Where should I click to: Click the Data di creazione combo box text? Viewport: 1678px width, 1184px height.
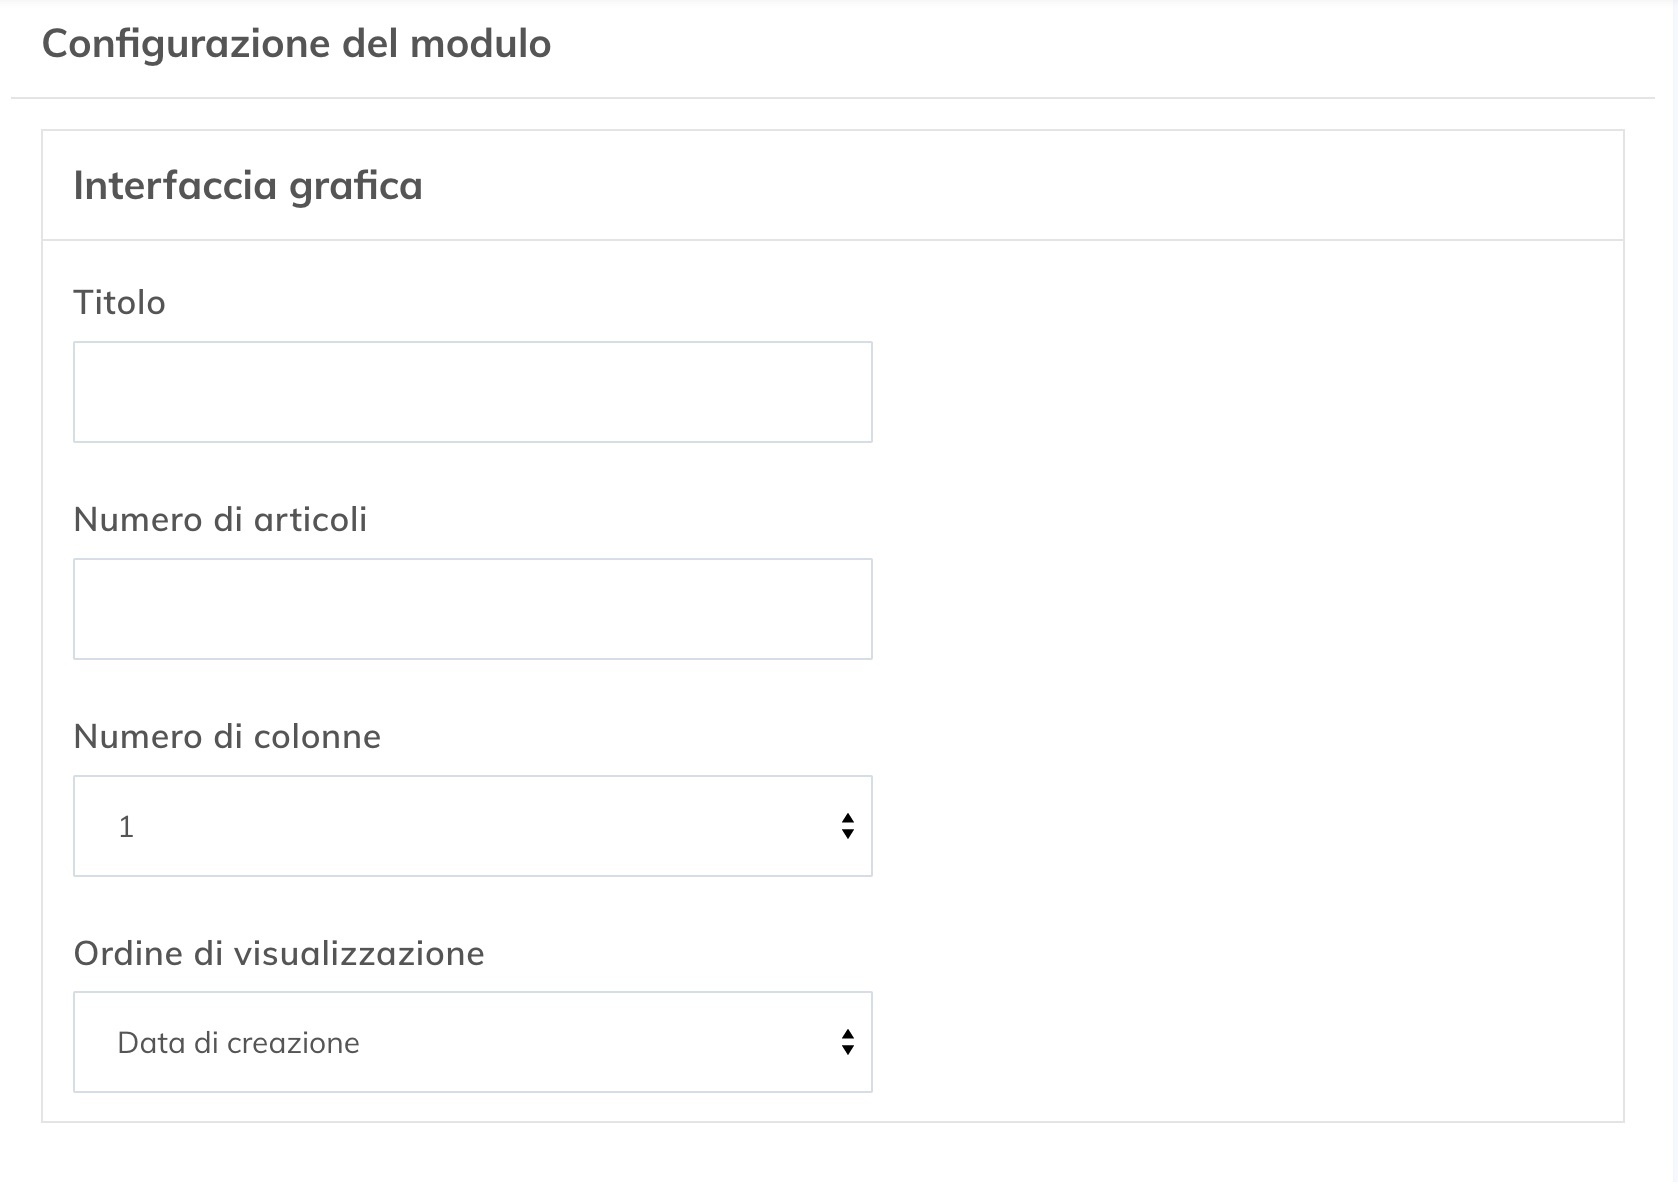(x=238, y=1042)
